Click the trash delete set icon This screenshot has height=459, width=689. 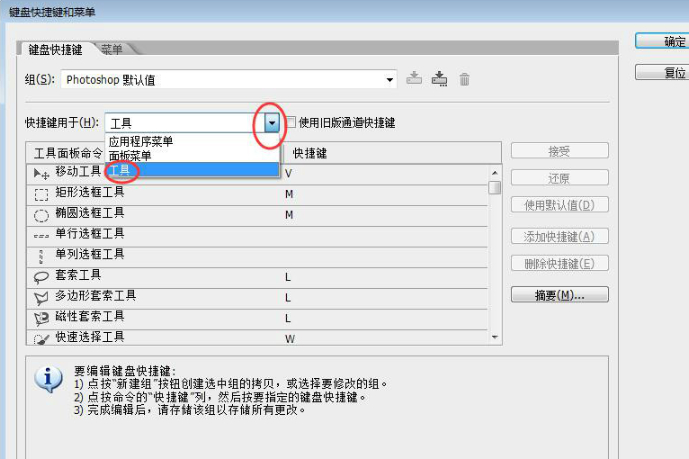coord(464,79)
